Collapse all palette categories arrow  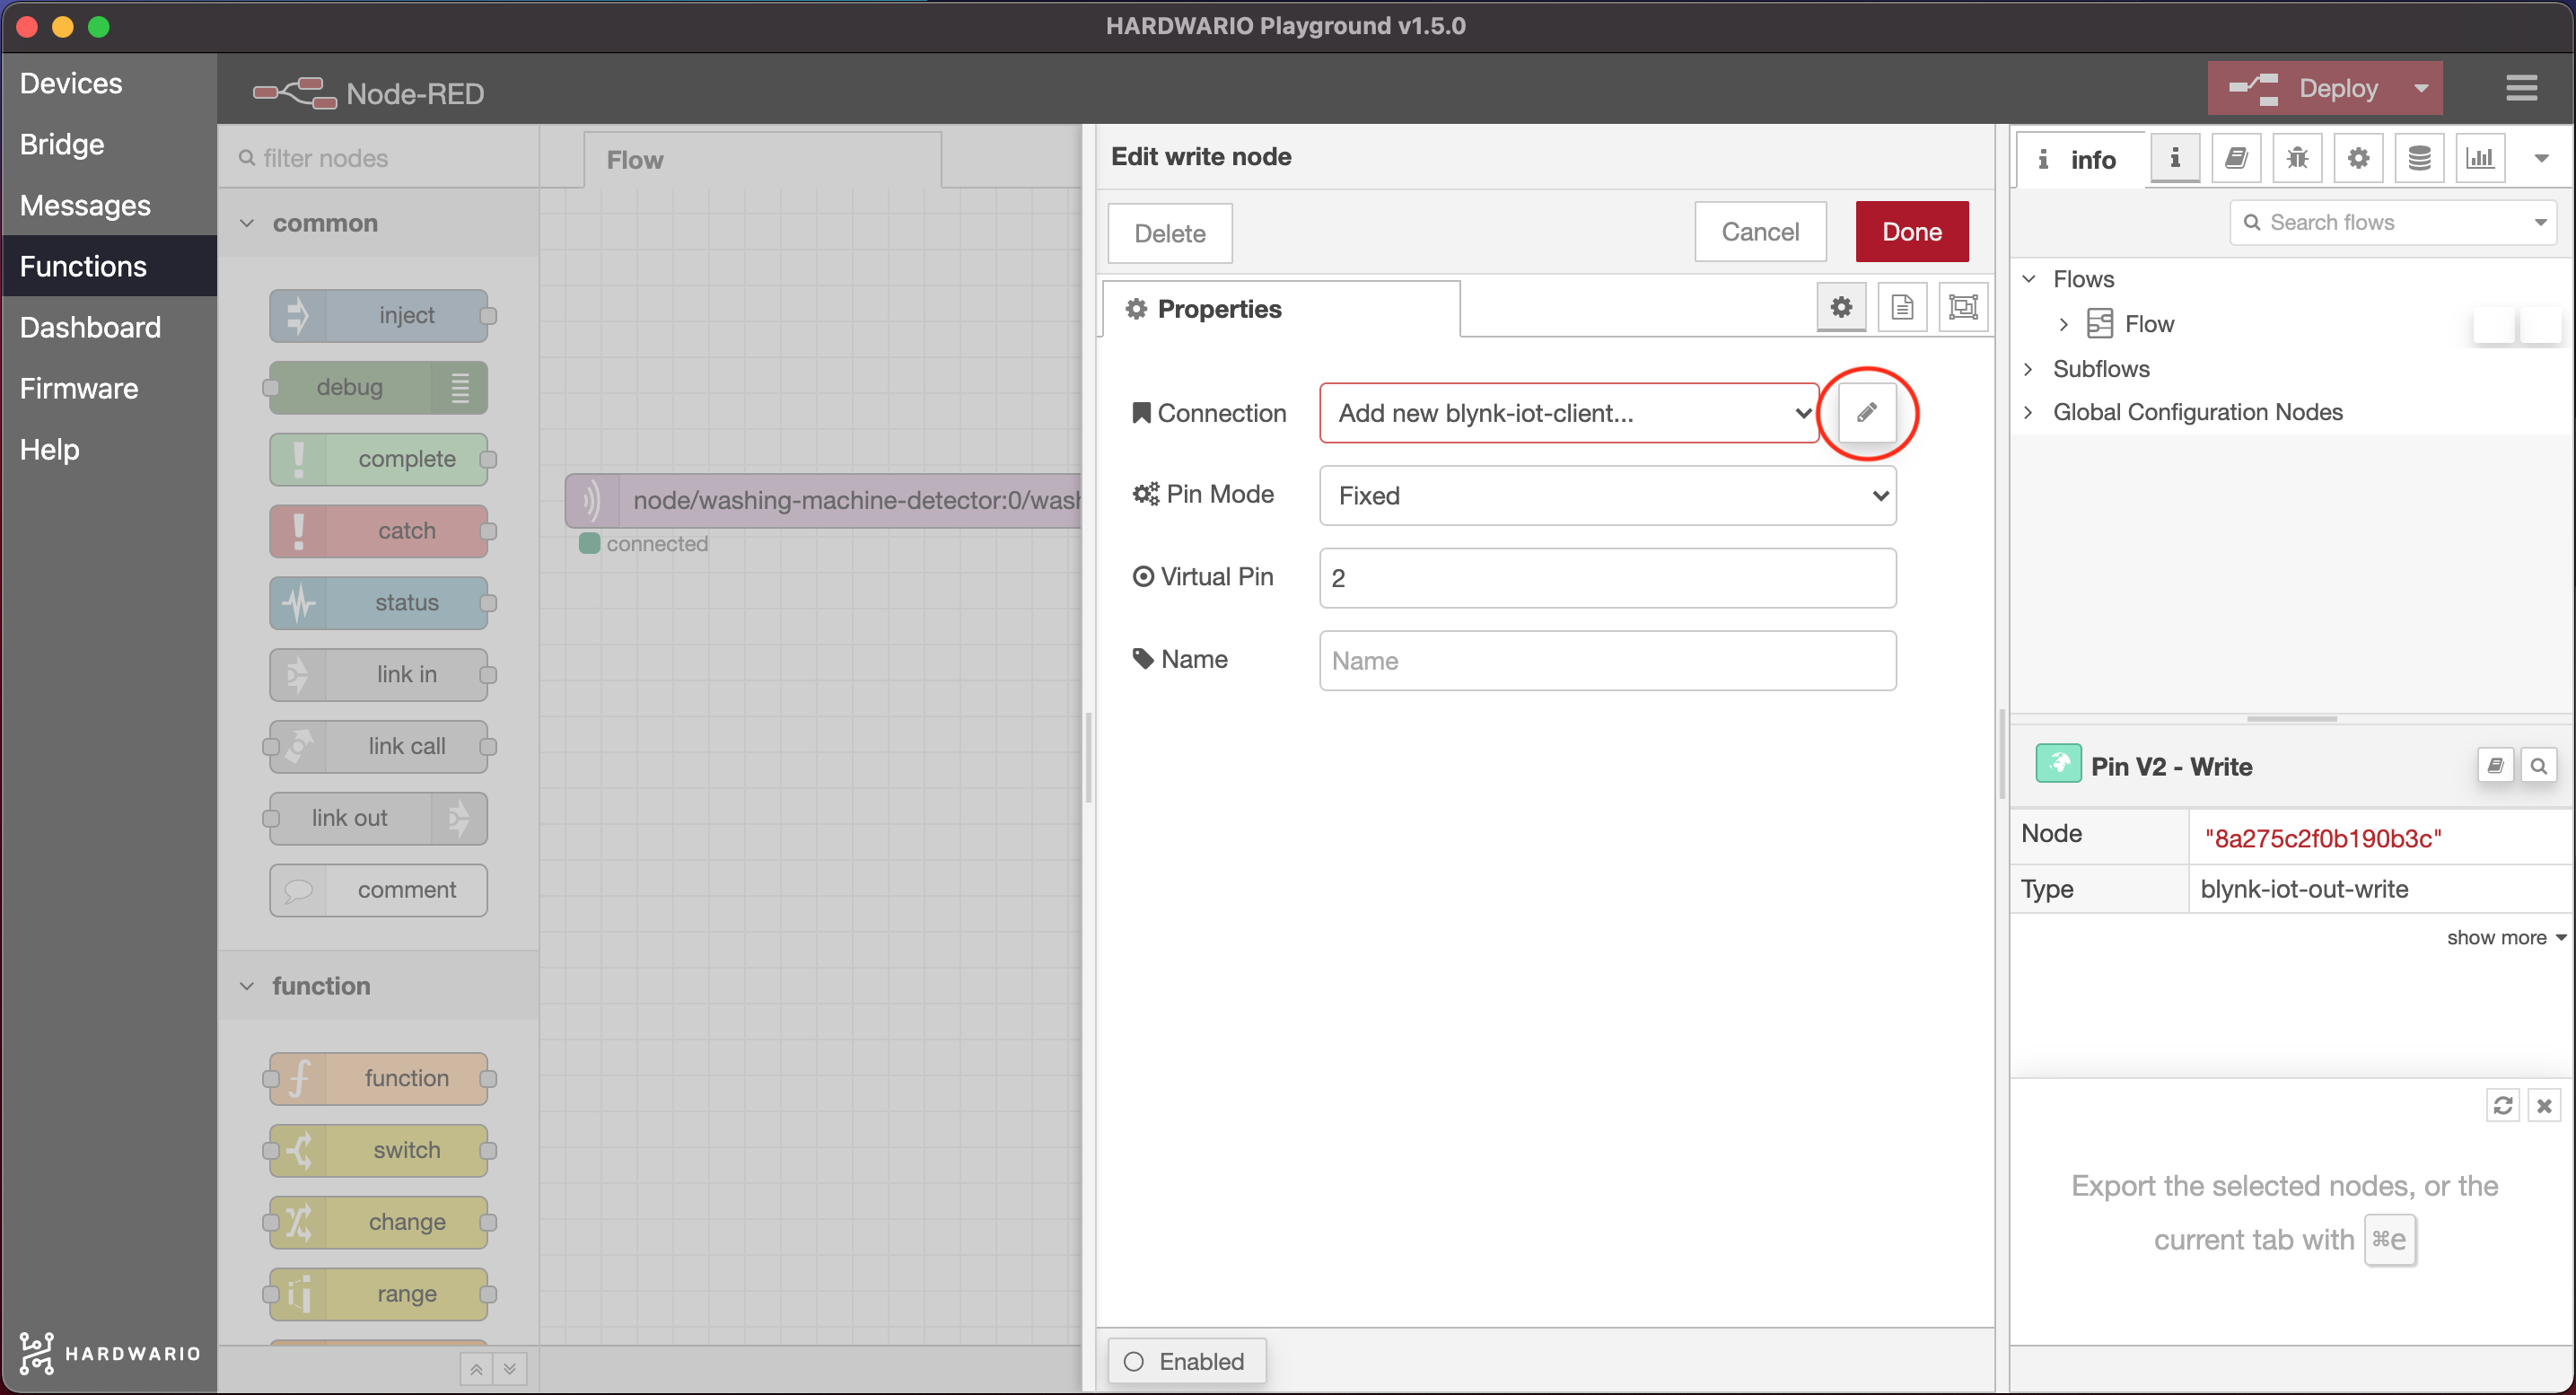(x=476, y=1369)
